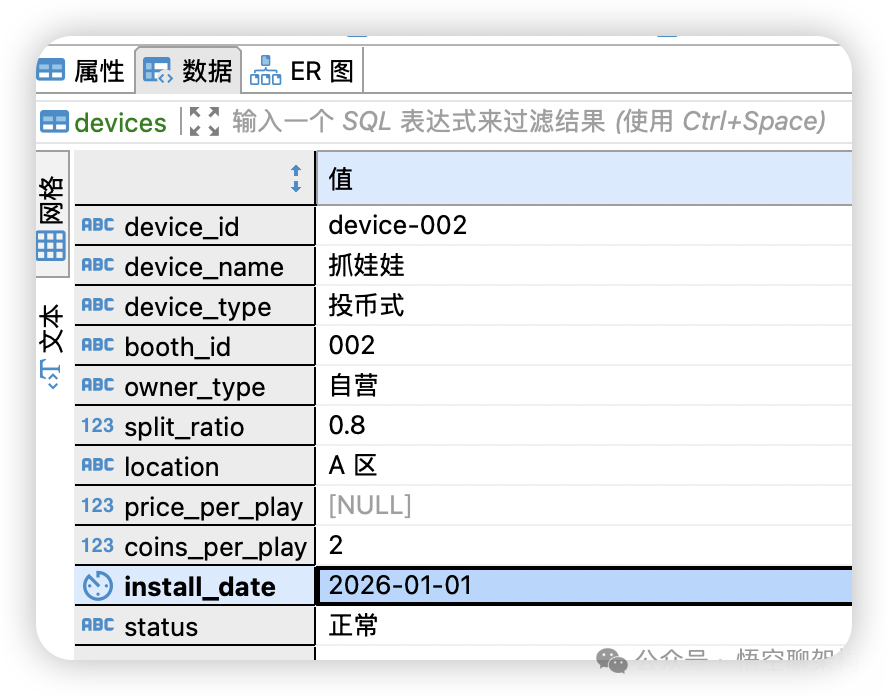Screen dimensions: 888x696
Task: Select the device_name row label
Action: coord(194,266)
